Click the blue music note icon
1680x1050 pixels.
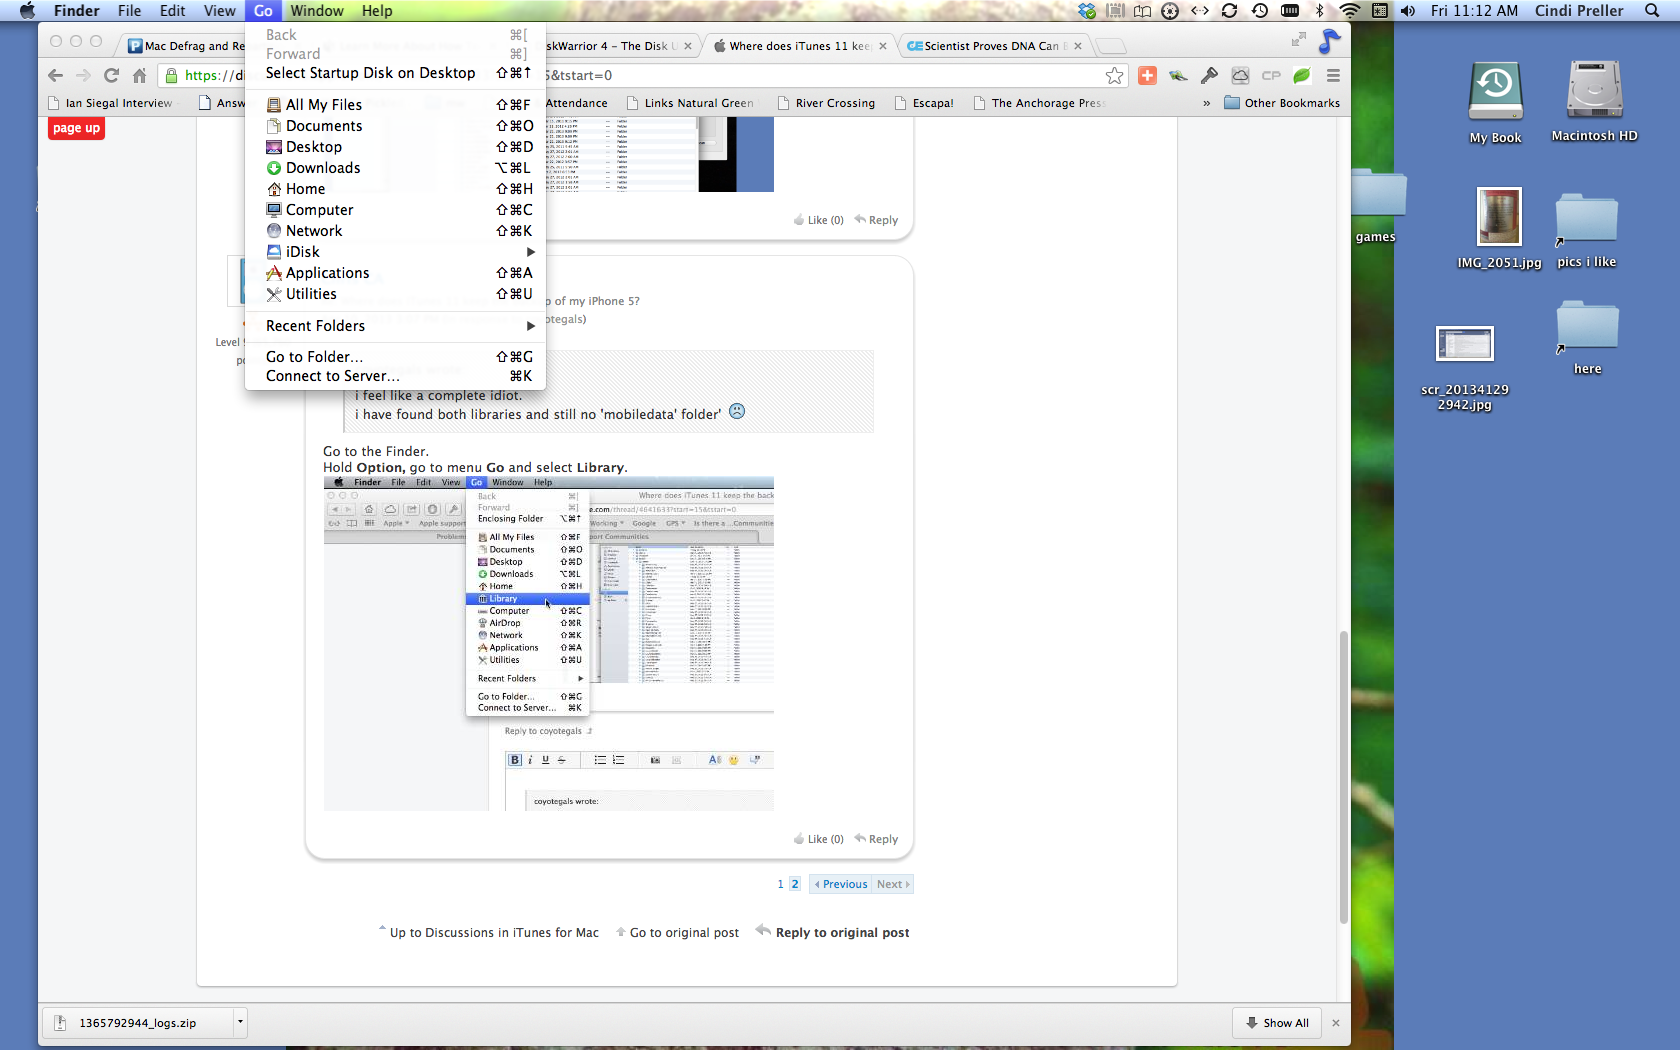tap(1329, 41)
